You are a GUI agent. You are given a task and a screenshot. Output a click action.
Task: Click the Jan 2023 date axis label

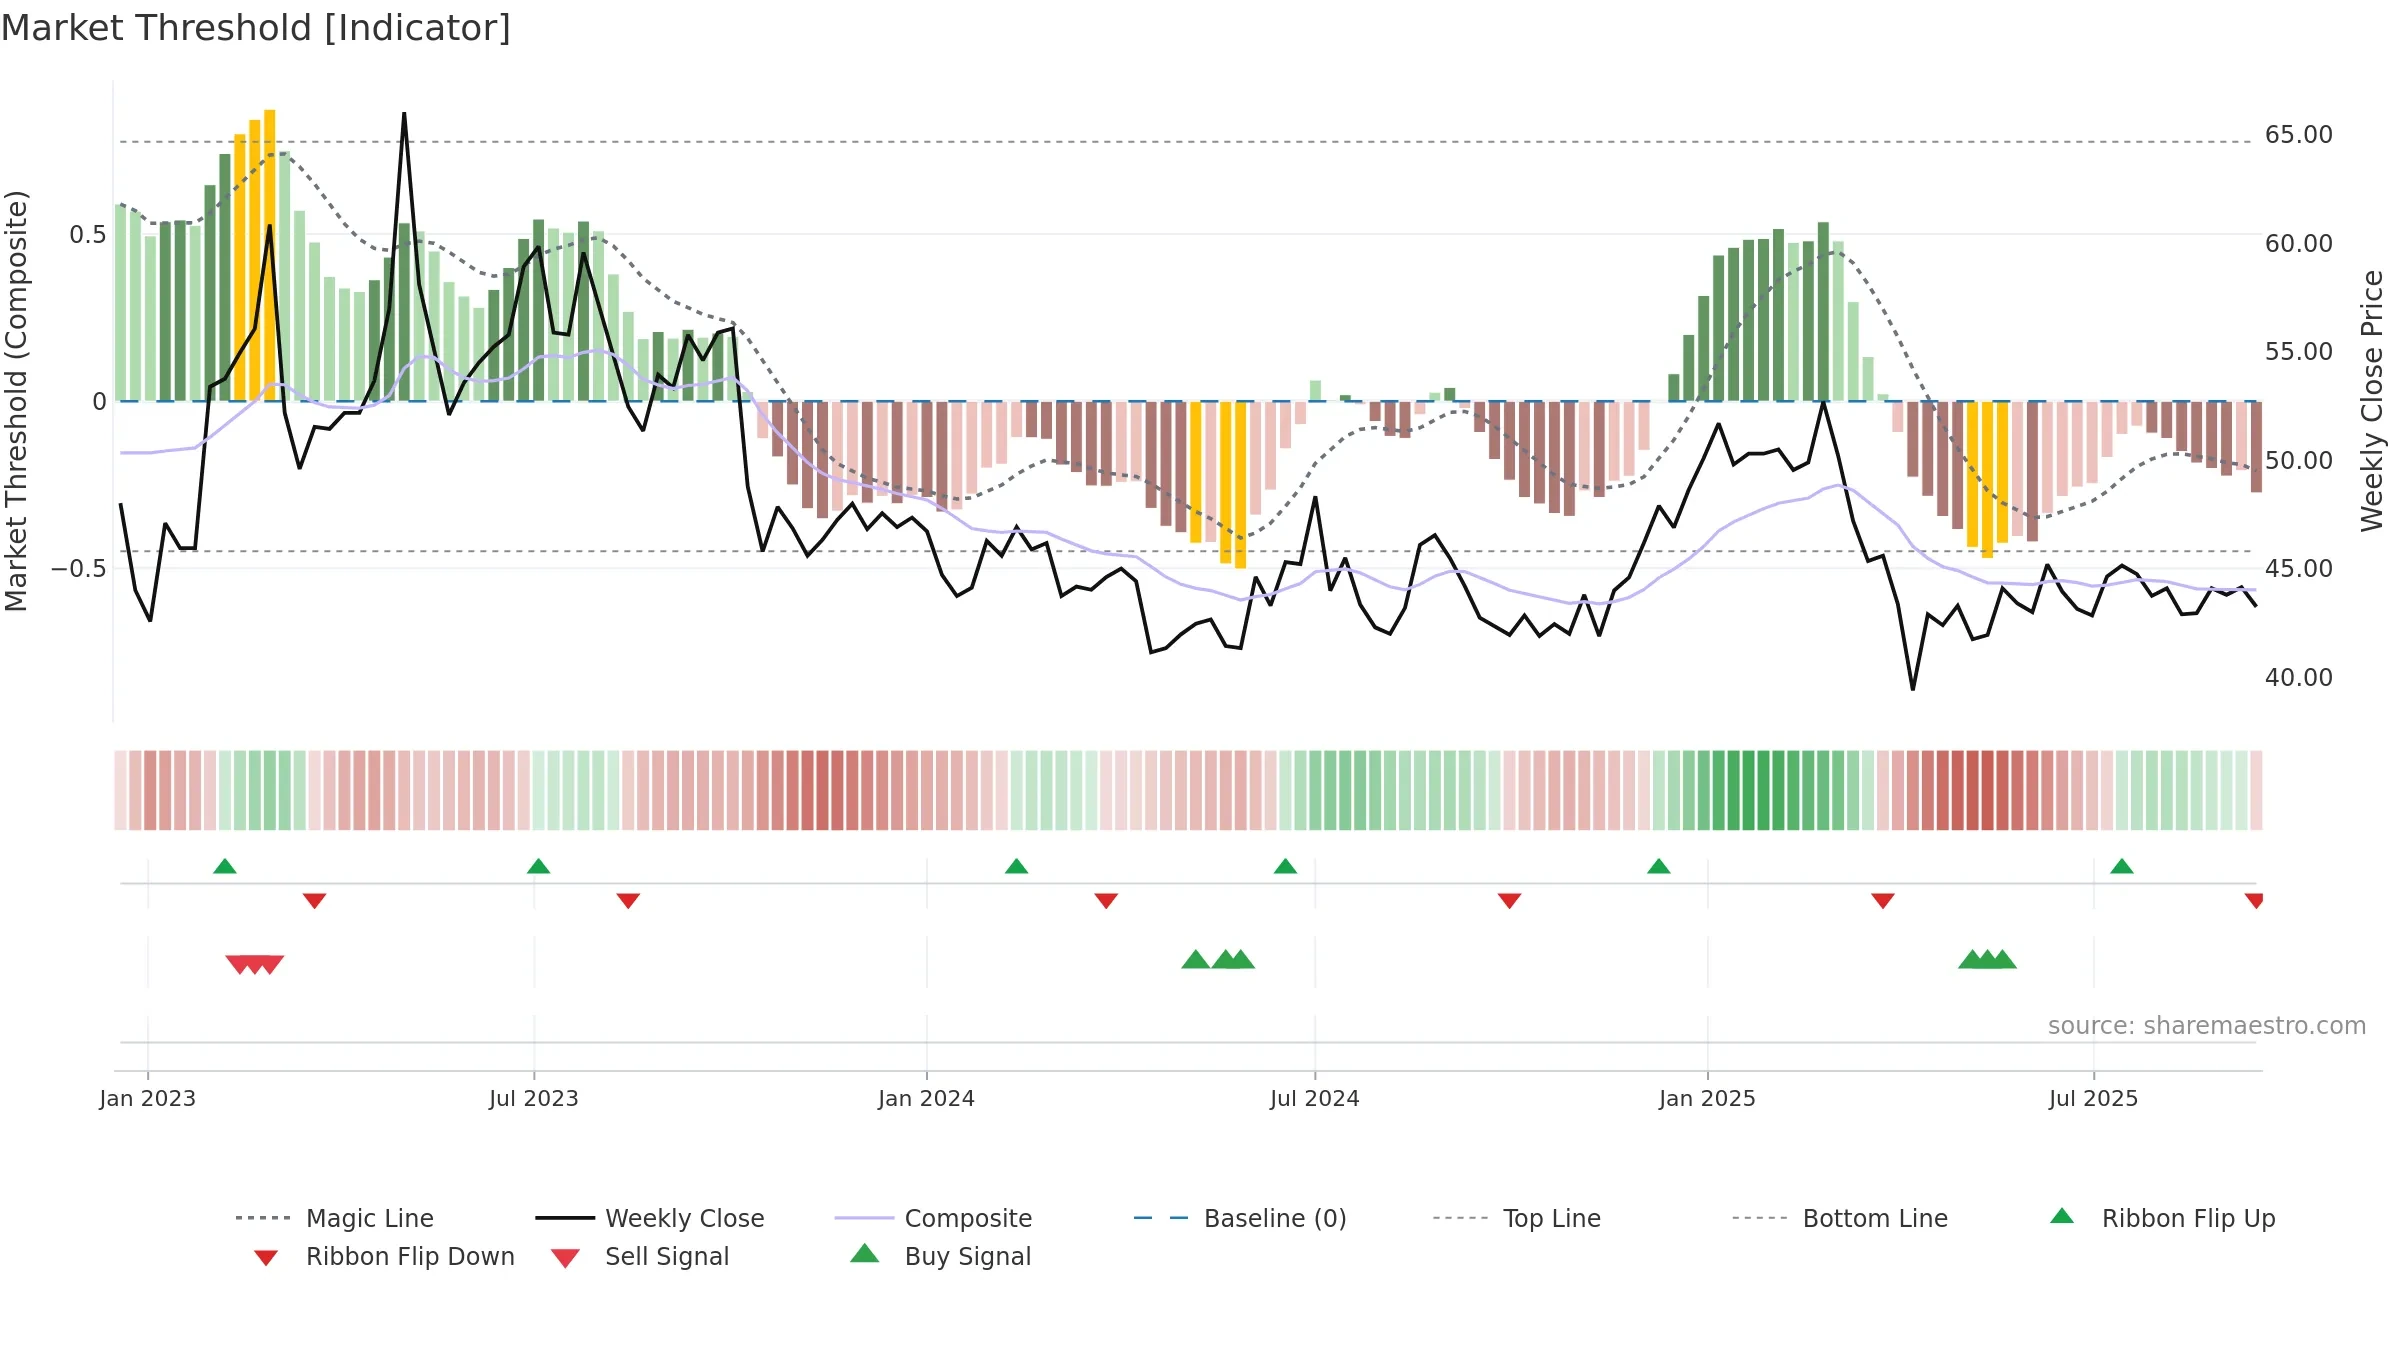click(x=148, y=1099)
